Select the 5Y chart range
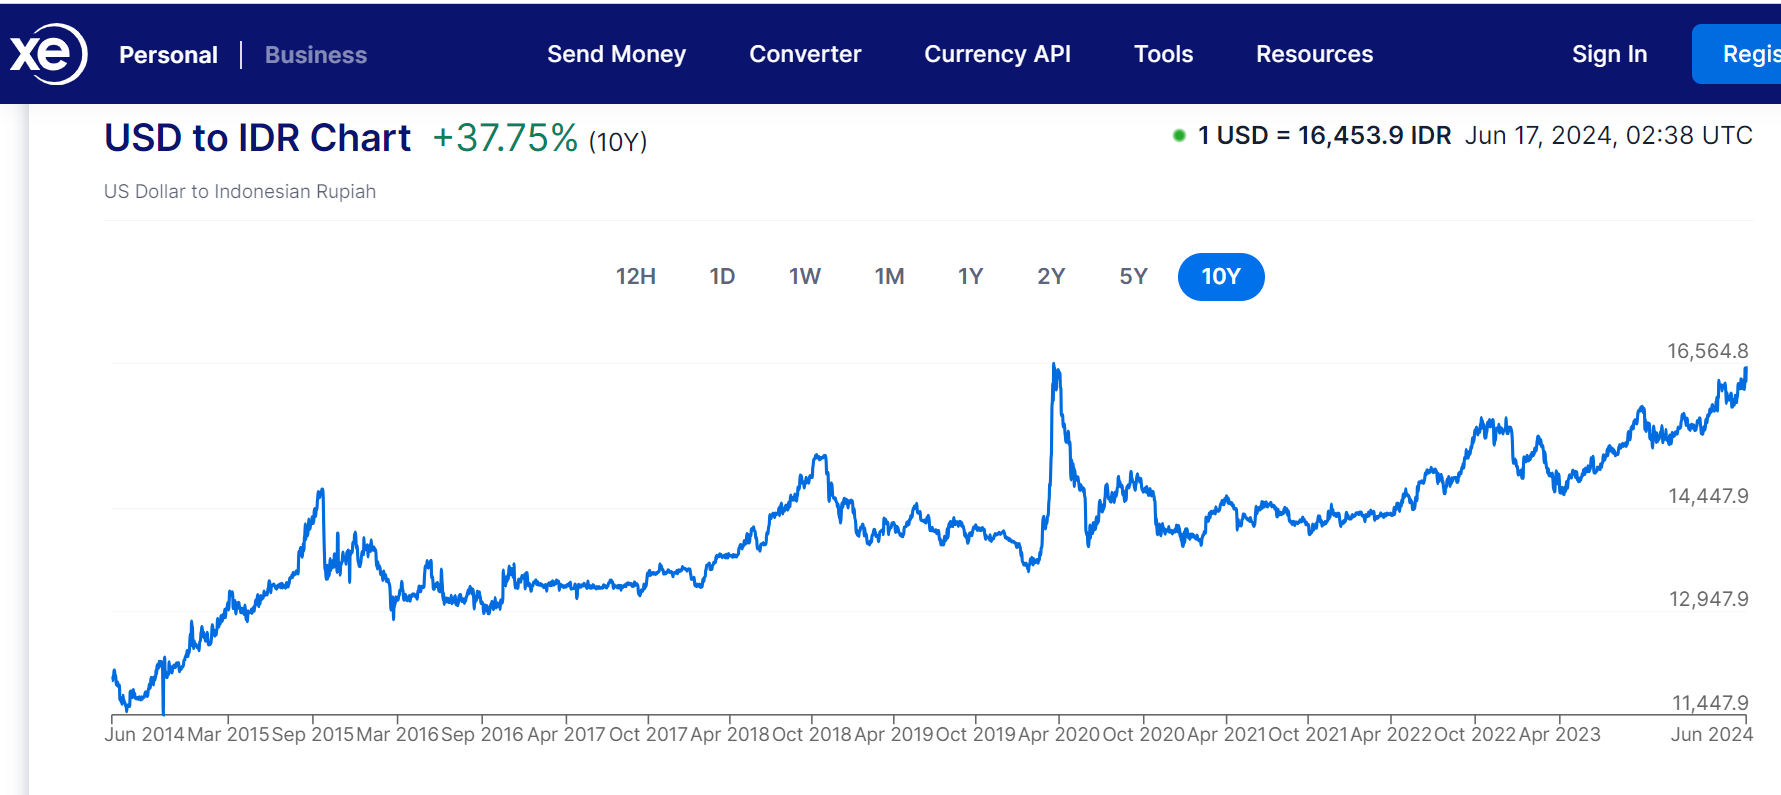This screenshot has height=795, width=1781. [1133, 277]
